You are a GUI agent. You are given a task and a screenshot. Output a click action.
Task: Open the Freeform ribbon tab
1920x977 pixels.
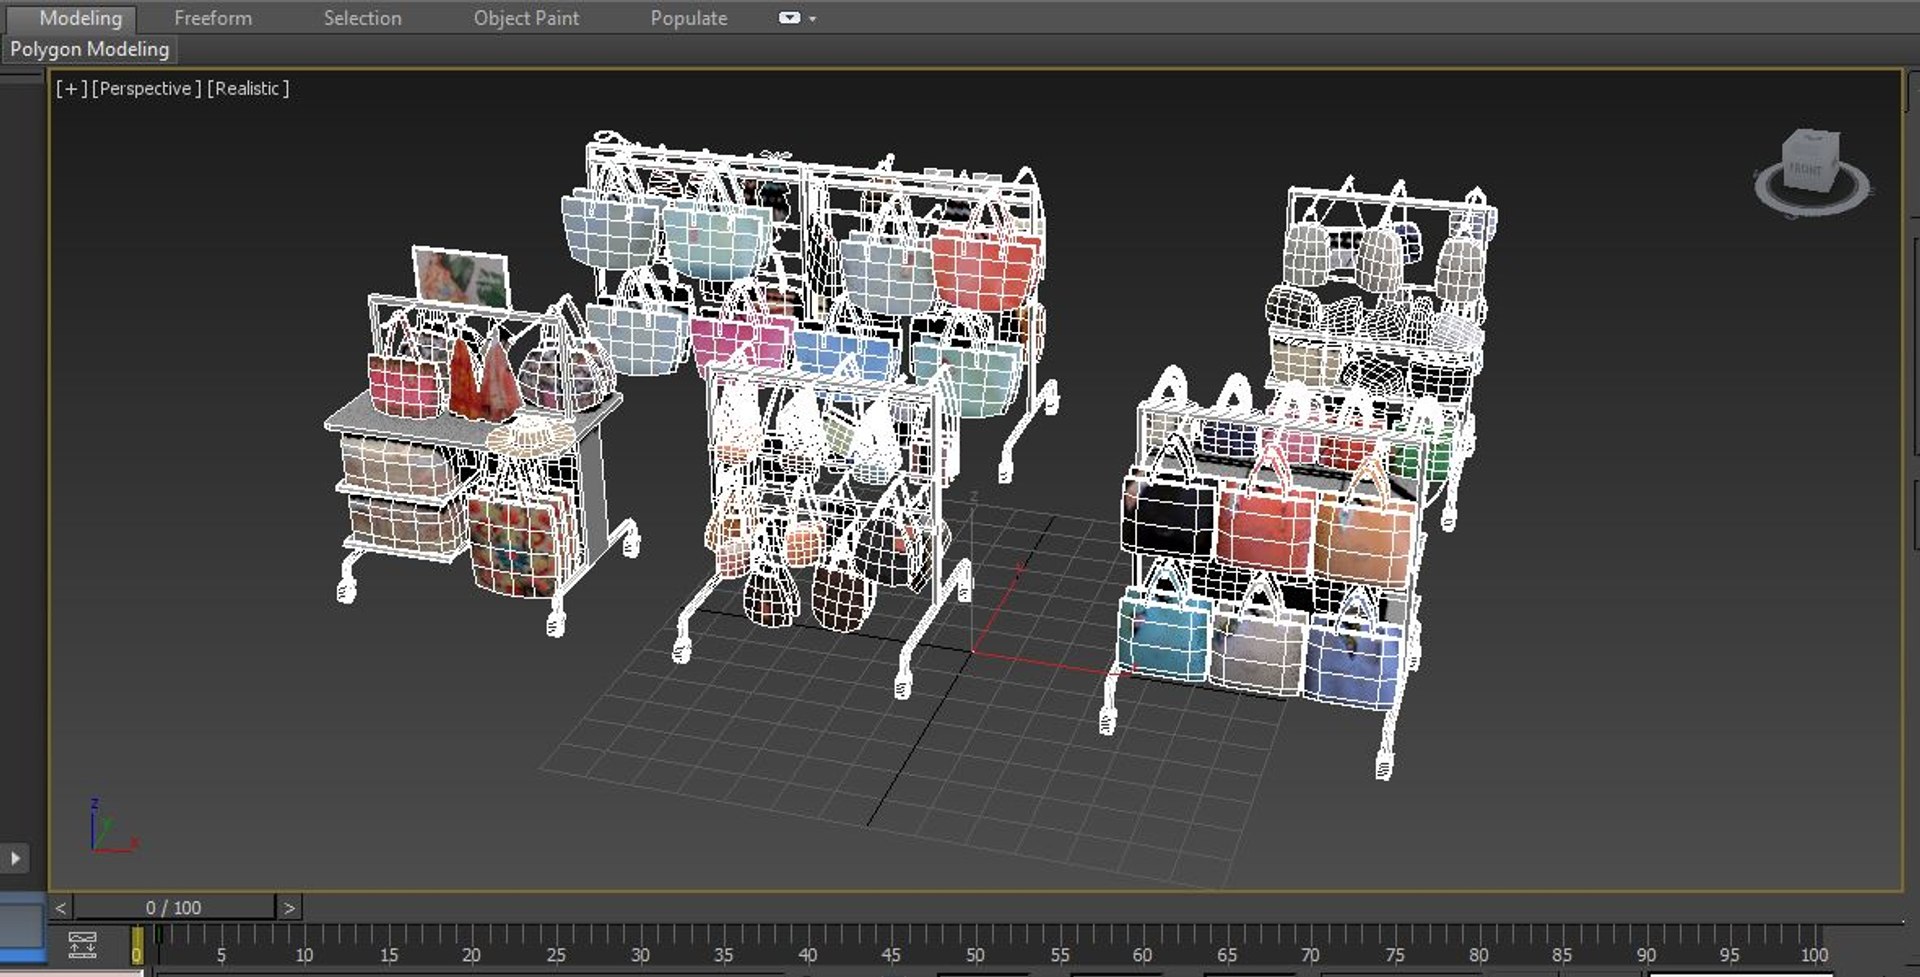tap(213, 18)
